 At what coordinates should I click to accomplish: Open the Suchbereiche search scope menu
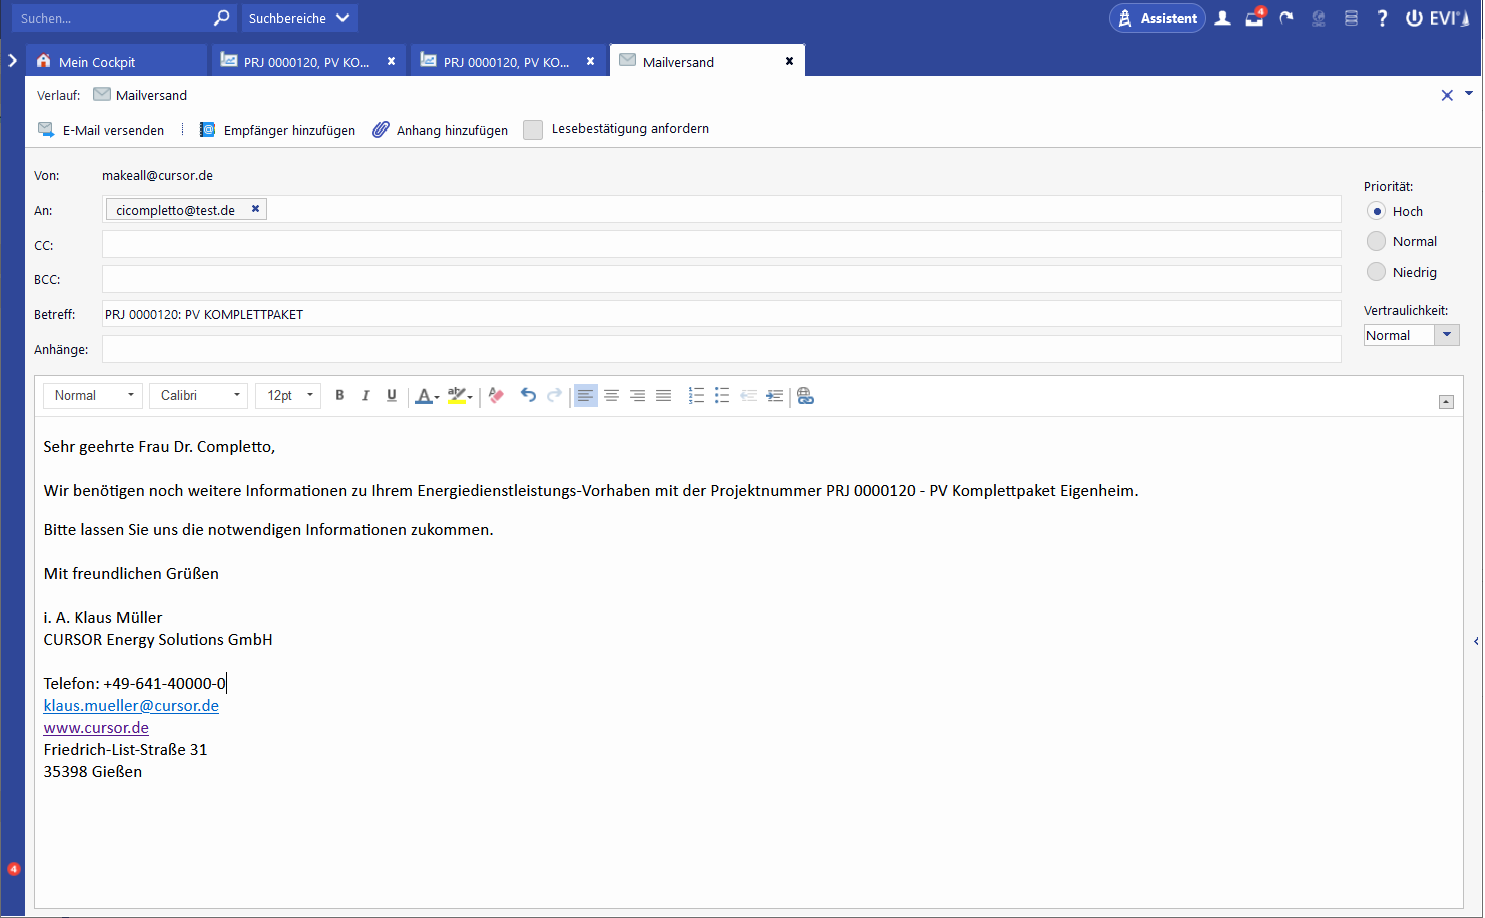pyautogui.click(x=299, y=18)
